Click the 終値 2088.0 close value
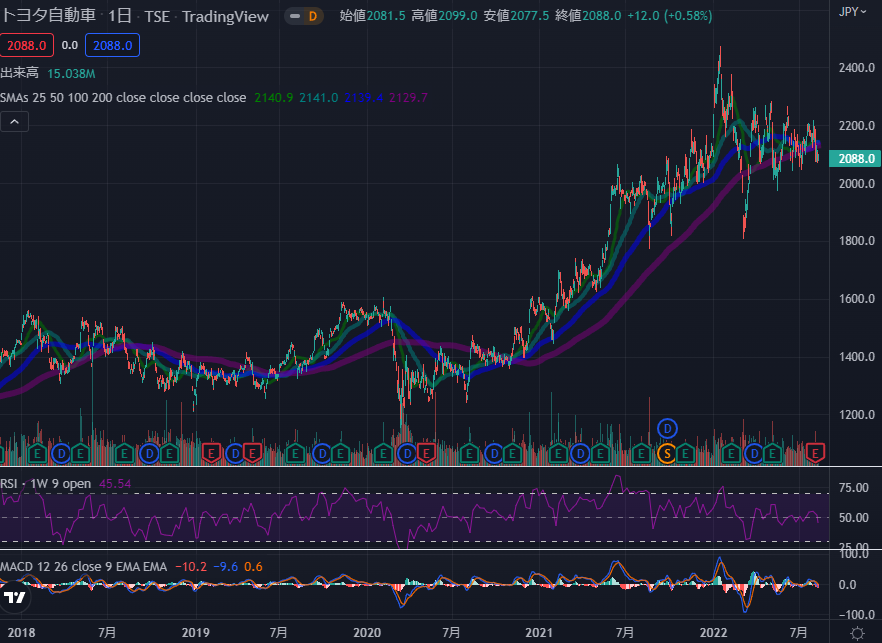 coord(588,16)
